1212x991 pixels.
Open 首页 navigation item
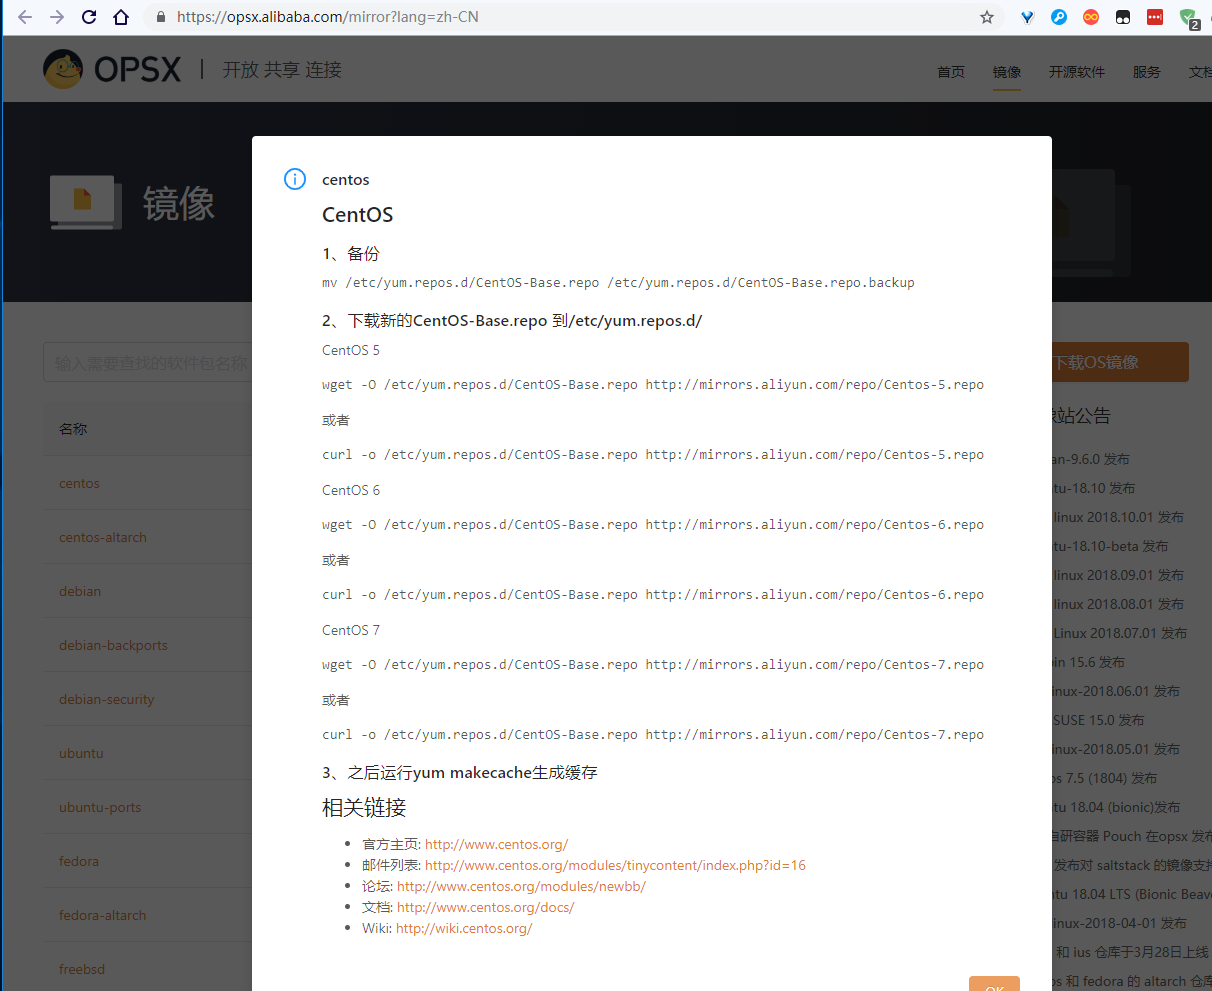pos(951,72)
